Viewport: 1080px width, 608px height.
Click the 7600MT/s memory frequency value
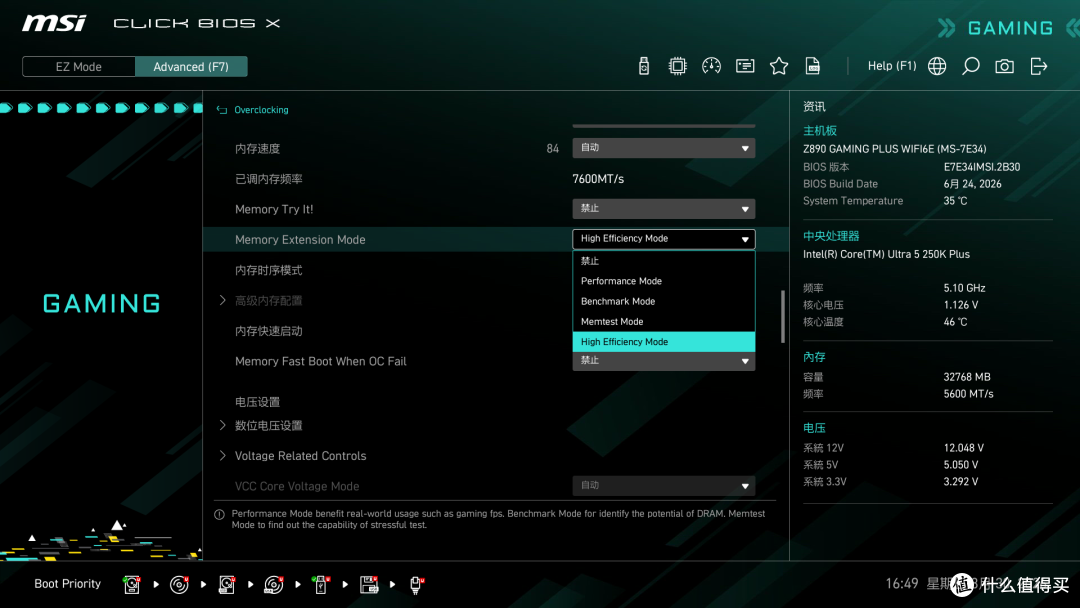598,179
